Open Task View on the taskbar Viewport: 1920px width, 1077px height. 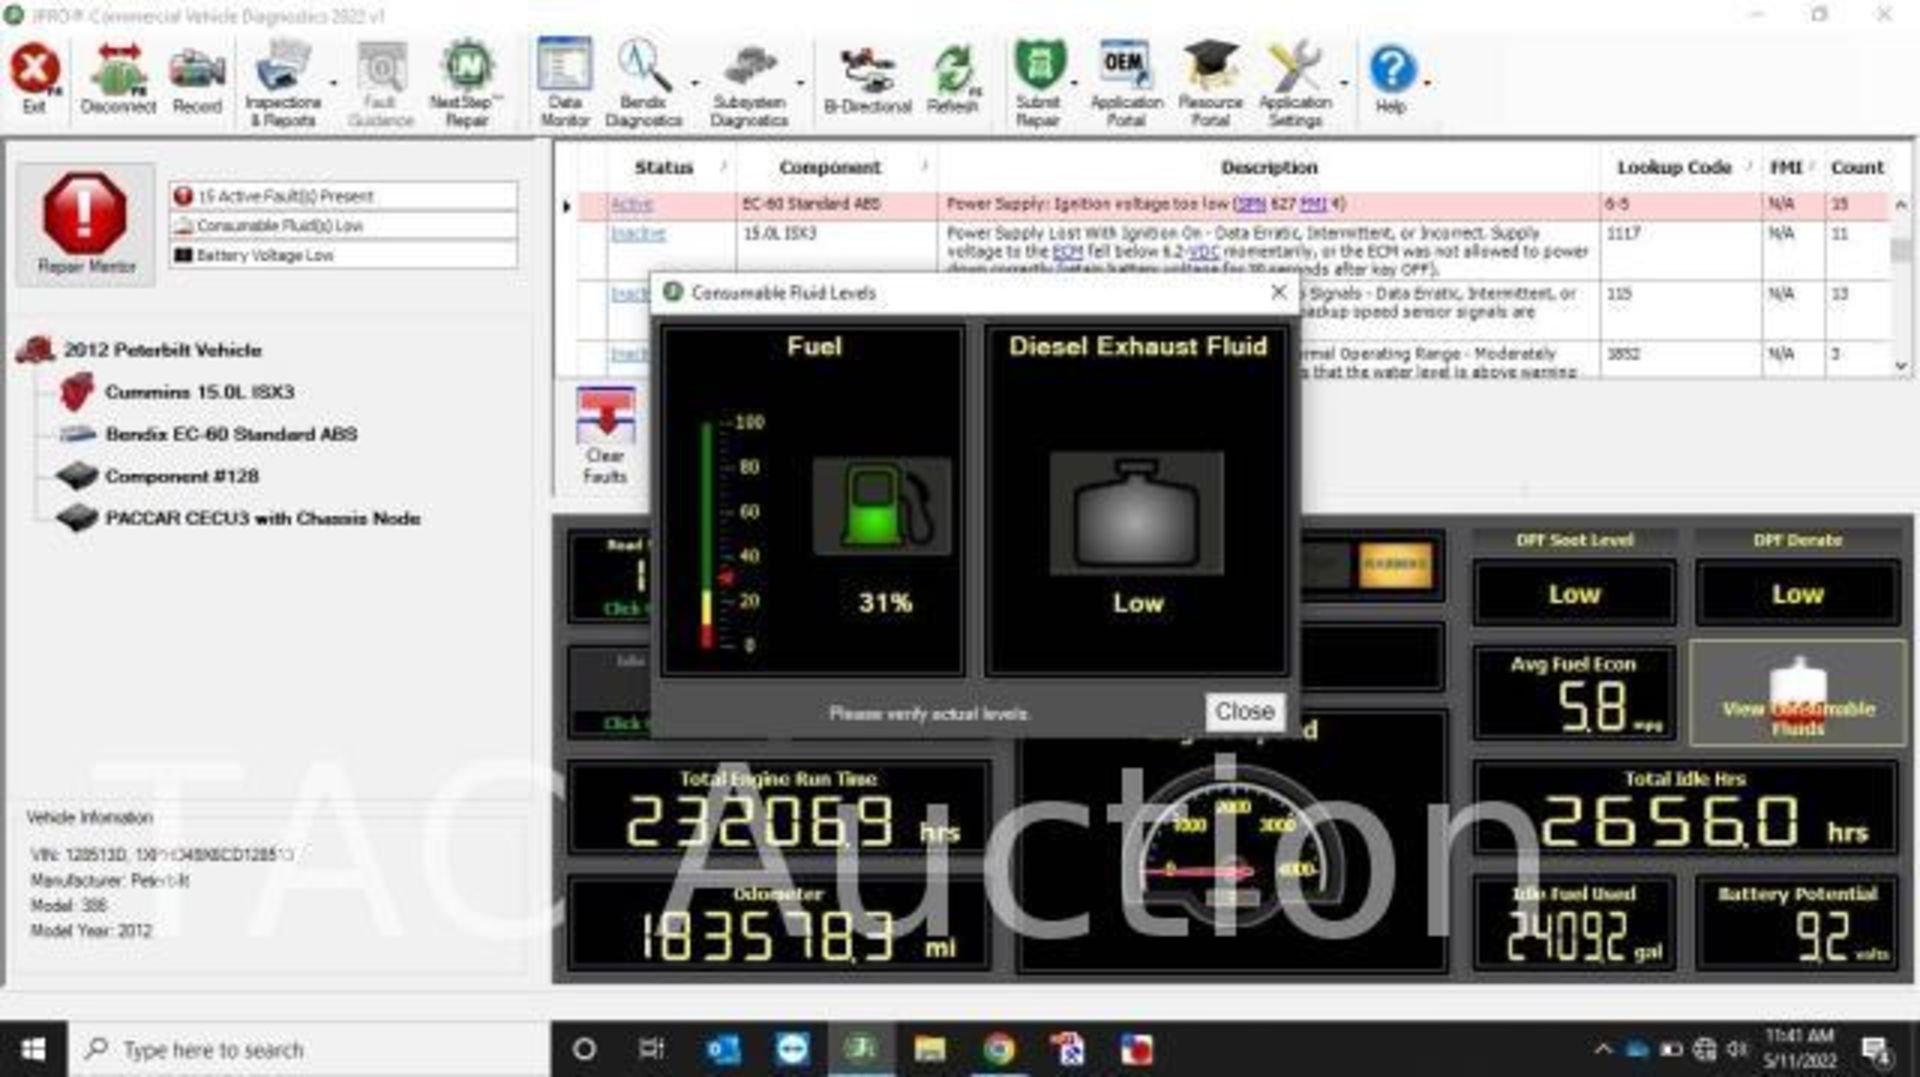click(652, 1049)
